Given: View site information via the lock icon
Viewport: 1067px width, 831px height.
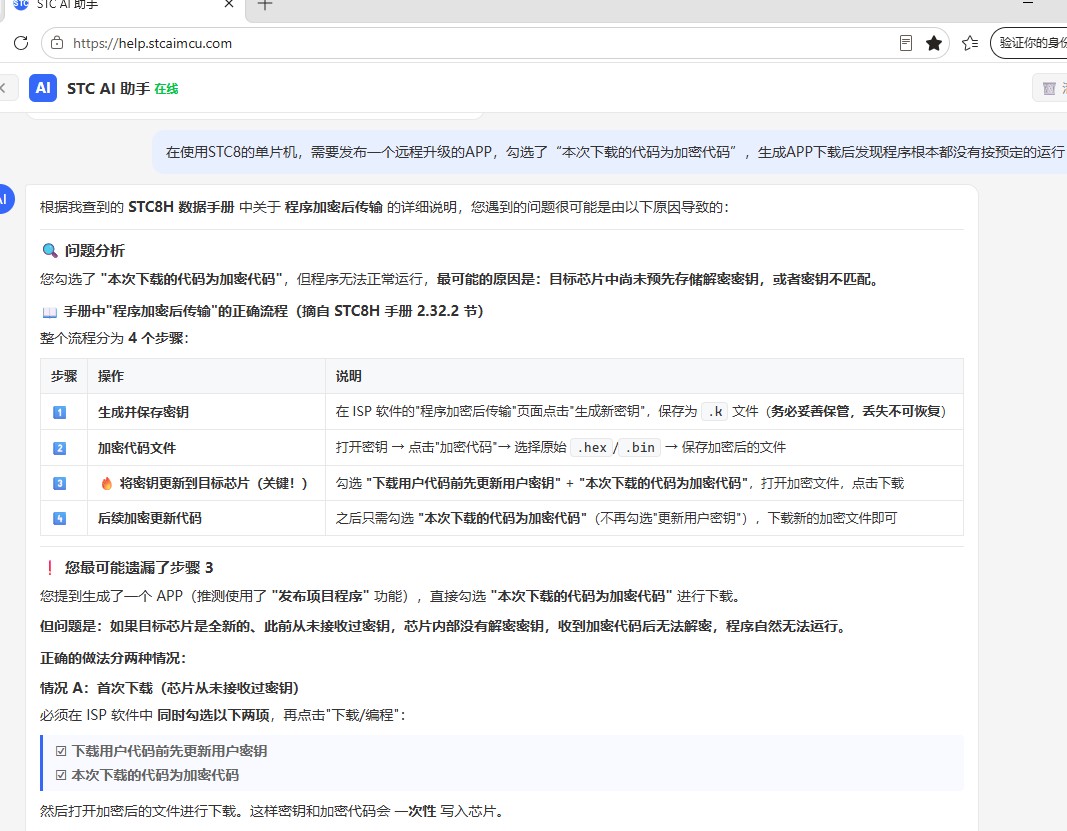Looking at the screenshot, I should [x=57, y=43].
